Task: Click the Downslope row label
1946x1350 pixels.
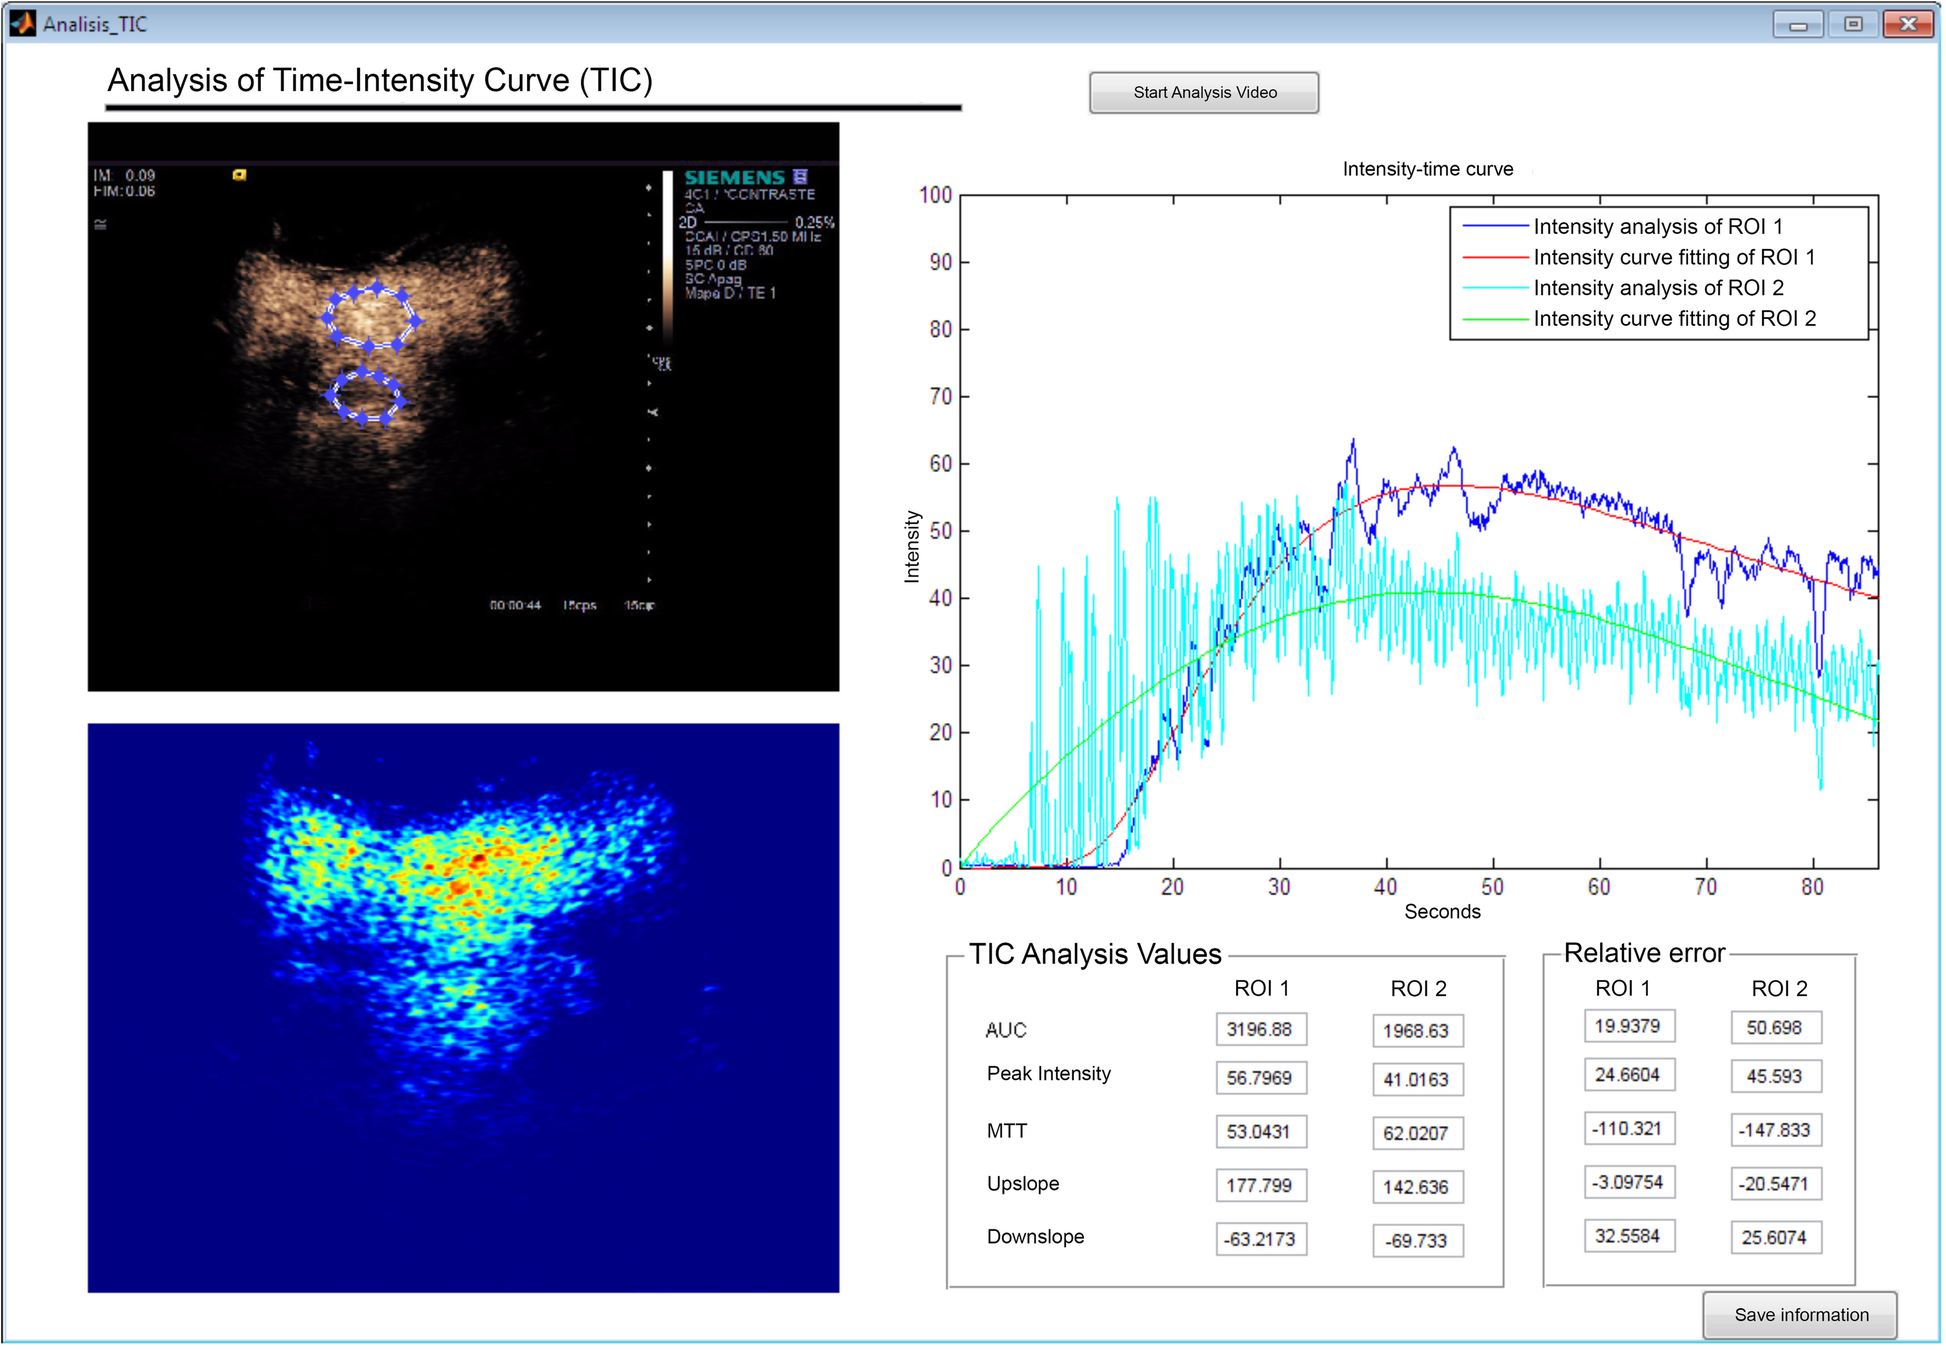Action: click(1035, 1237)
